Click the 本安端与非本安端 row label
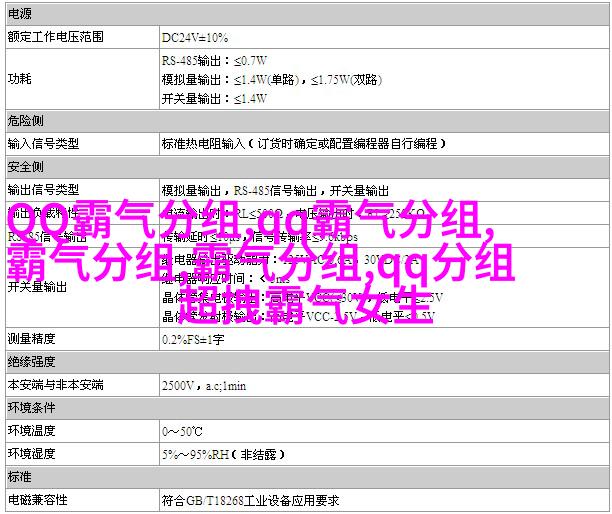The width and height of the screenshot is (612, 514). point(55,384)
